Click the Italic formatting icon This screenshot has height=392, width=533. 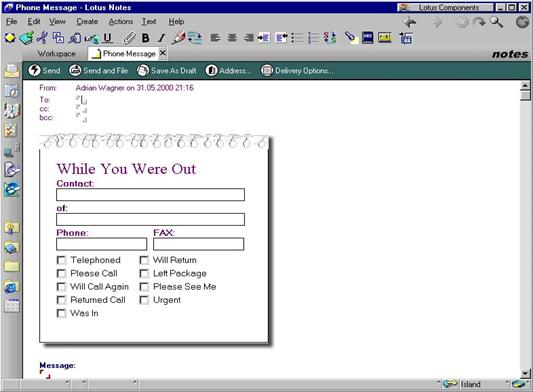point(162,38)
